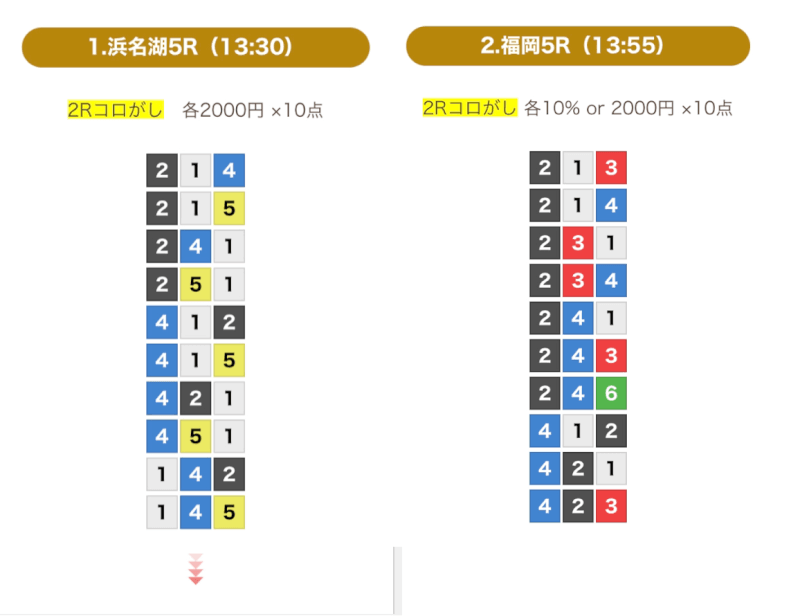Image resolution: width=800 pixels, height=616 pixels.
Task: Select the 各2000円 ×10点 text
Action: pyautogui.click(x=253, y=110)
